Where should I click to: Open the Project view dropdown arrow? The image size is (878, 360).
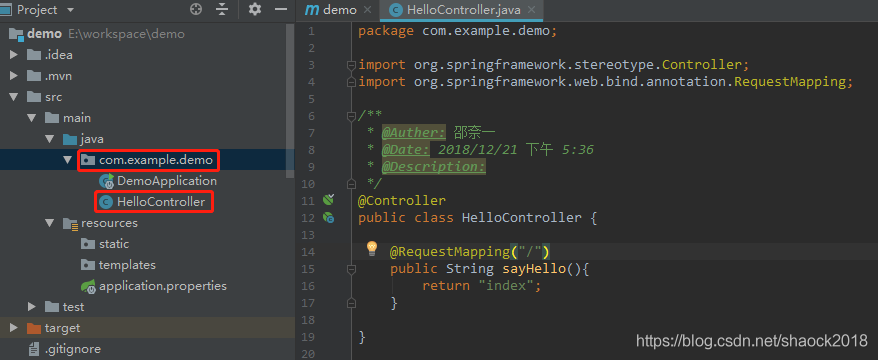pyautogui.click(x=70, y=10)
